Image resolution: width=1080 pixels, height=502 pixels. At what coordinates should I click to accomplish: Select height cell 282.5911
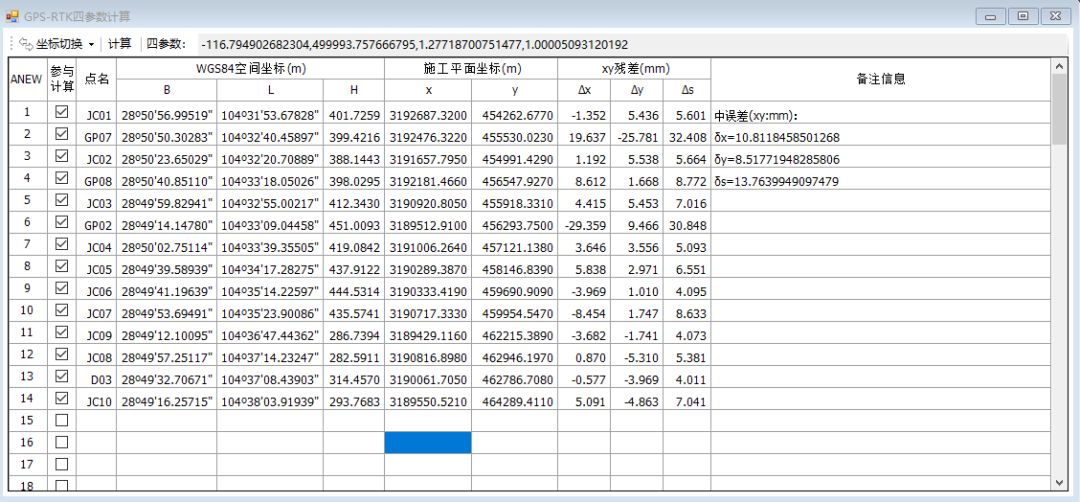tap(353, 357)
